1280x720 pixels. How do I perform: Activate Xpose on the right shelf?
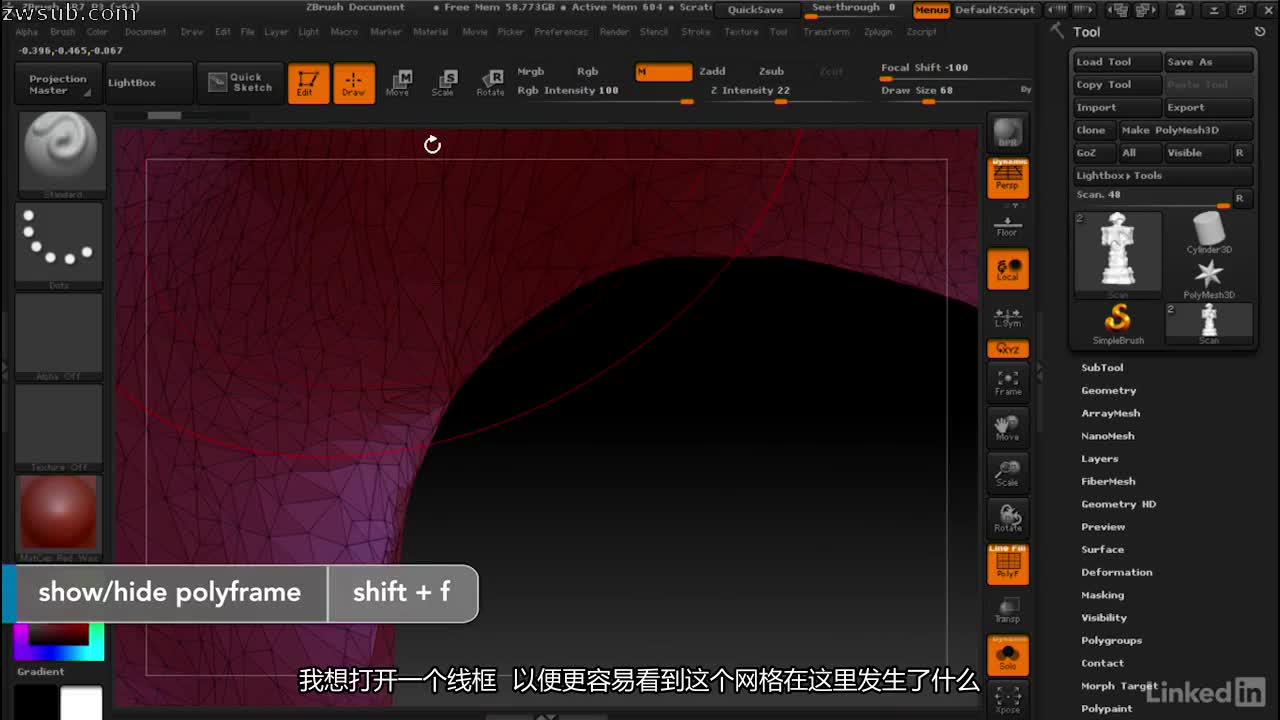point(1007,700)
